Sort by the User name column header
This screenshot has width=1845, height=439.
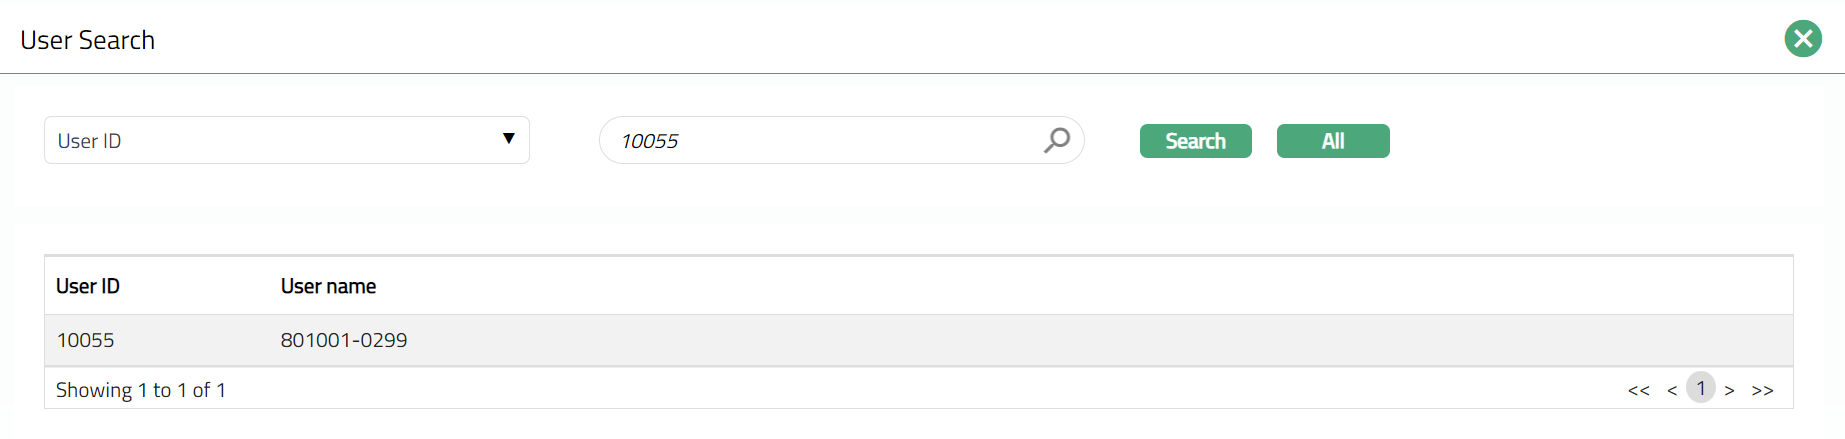(328, 287)
